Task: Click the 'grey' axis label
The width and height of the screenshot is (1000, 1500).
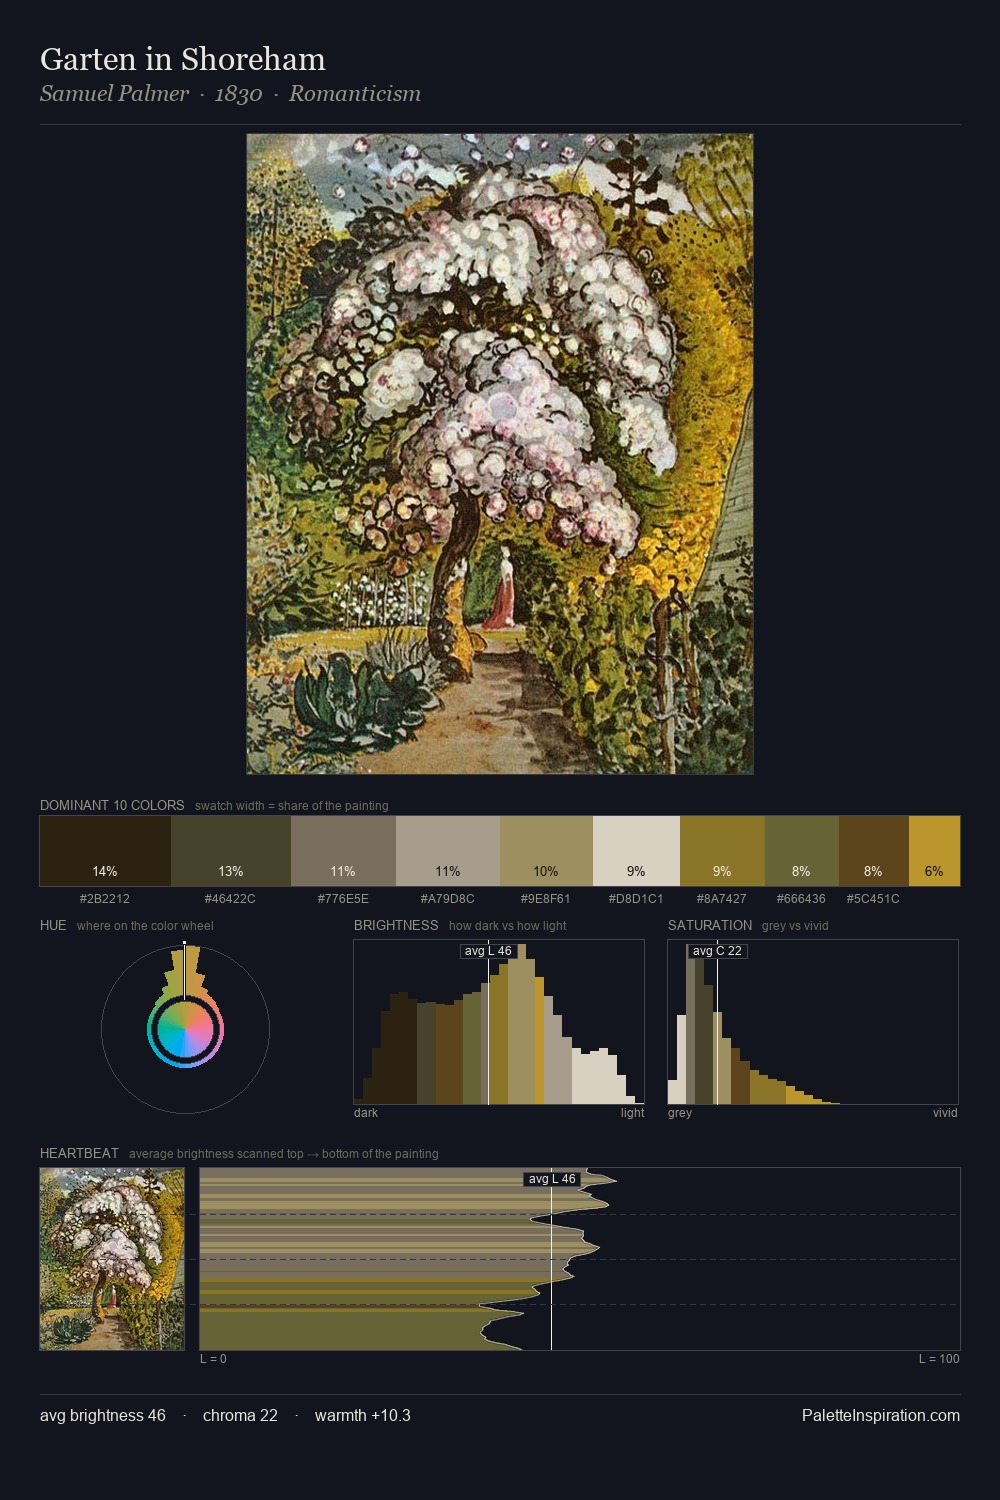Action: 680,1113
